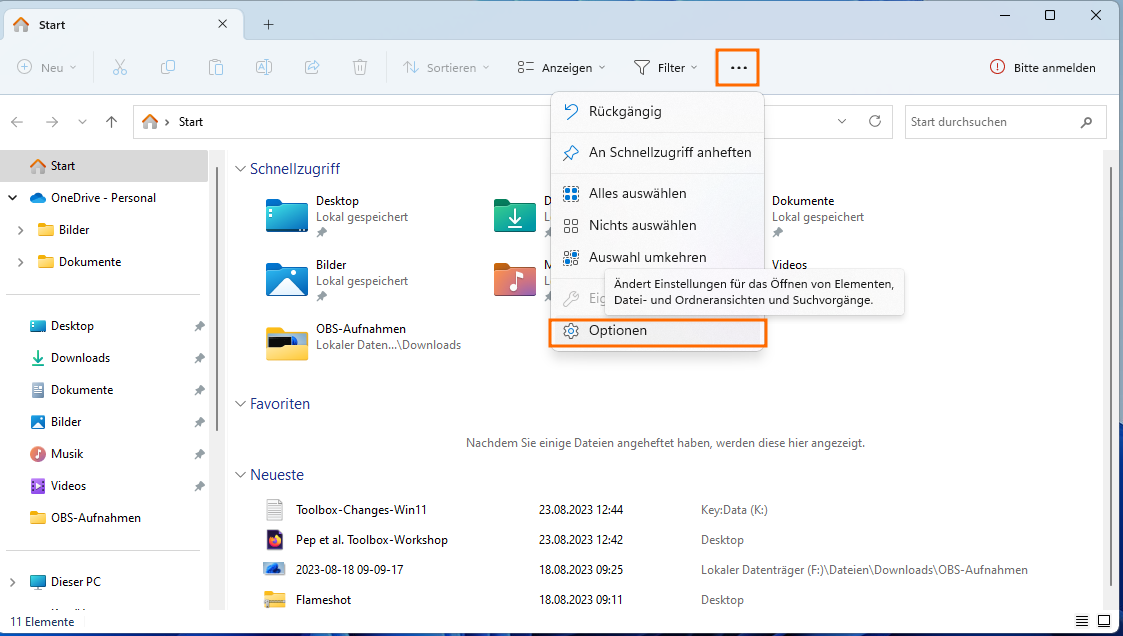
Task: Expand Bilder under OneDrive
Action: (x=21, y=230)
